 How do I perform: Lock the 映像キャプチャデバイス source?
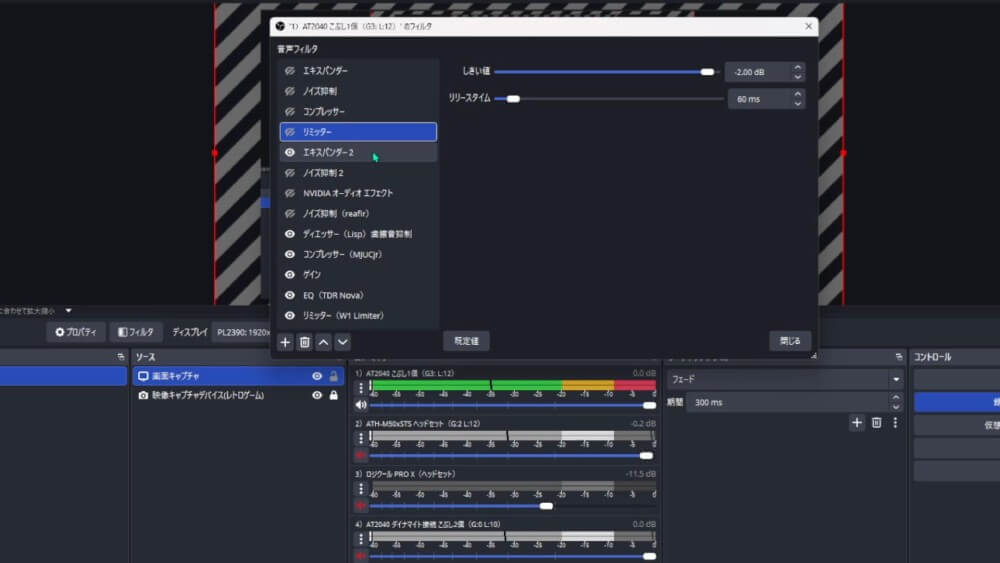tap(334, 395)
